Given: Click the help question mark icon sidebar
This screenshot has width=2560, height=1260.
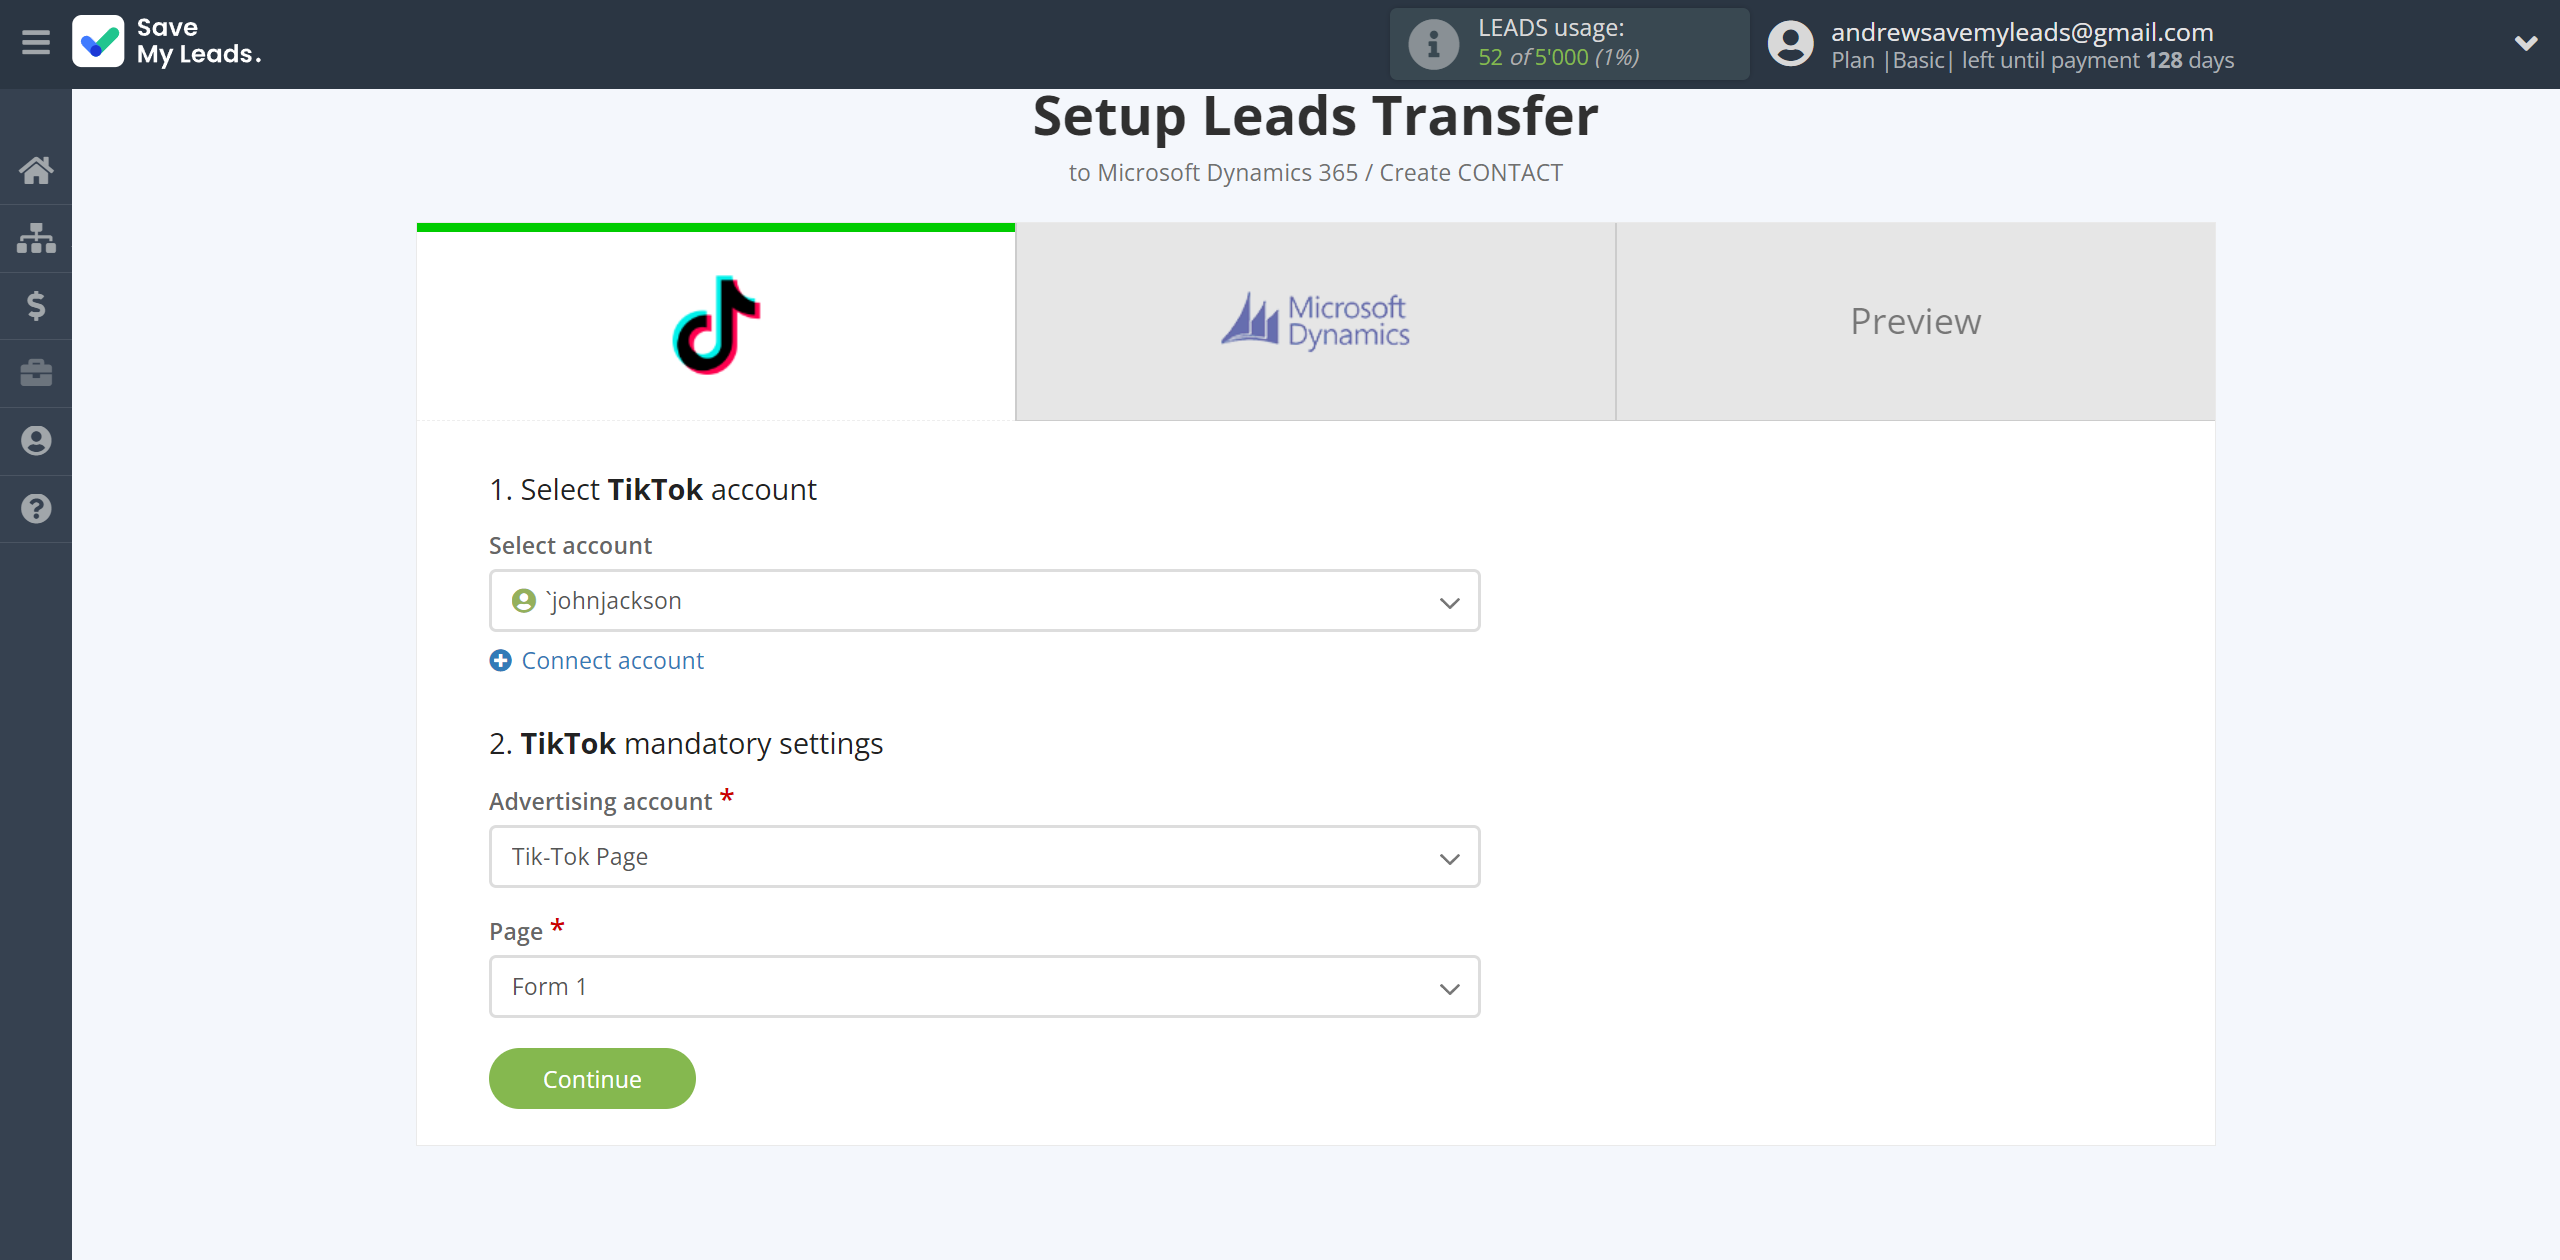Looking at the screenshot, I should 36,508.
